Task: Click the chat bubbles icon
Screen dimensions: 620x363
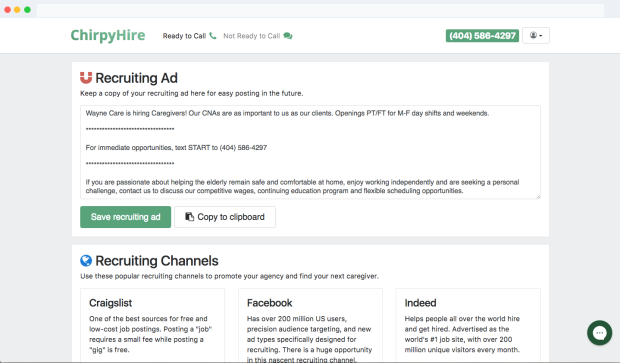Action: 288,36
